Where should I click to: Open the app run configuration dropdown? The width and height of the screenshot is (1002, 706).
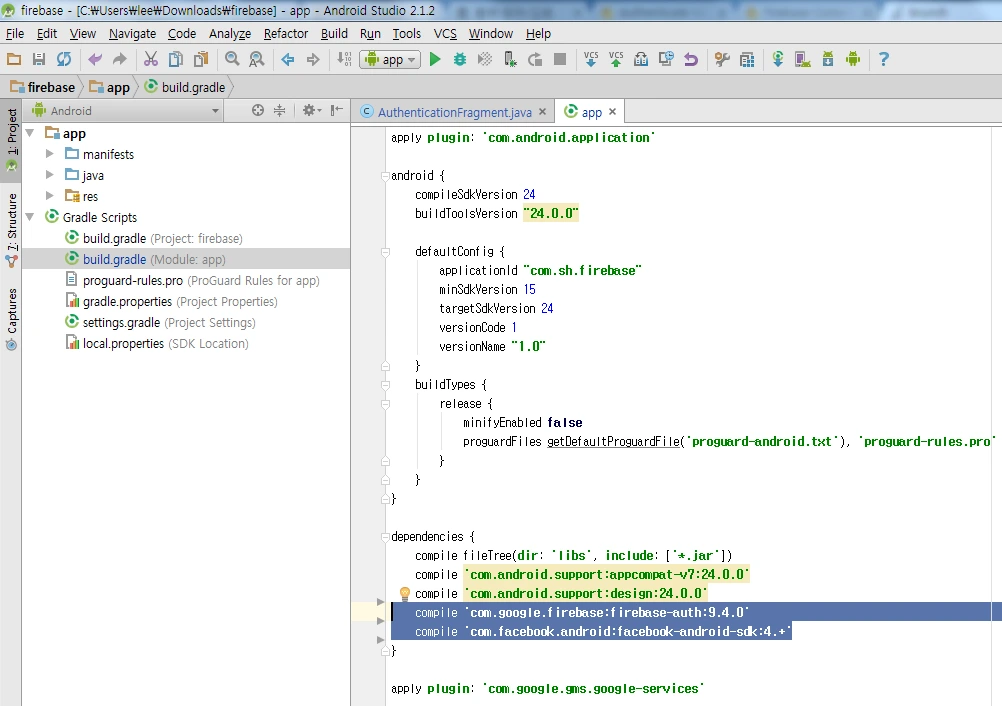pos(391,60)
